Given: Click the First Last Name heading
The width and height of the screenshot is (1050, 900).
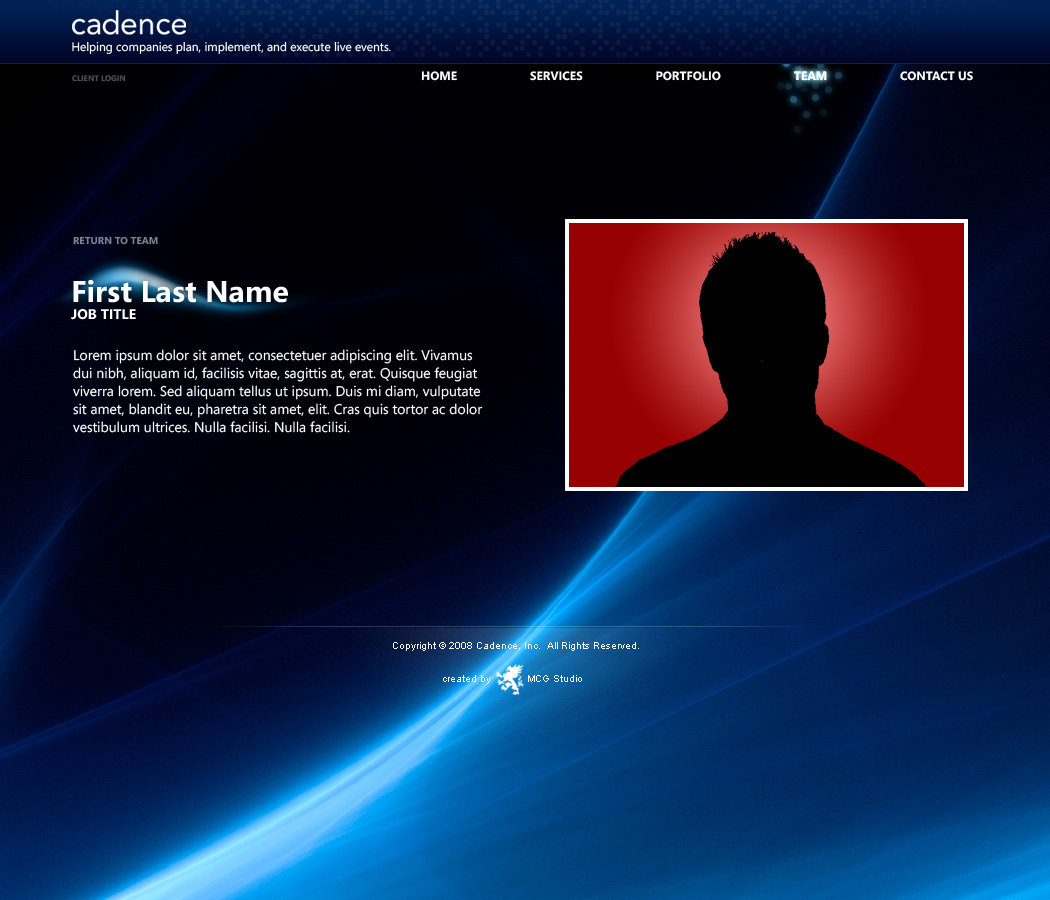Looking at the screenshot, I should click(x=180, y=292).
